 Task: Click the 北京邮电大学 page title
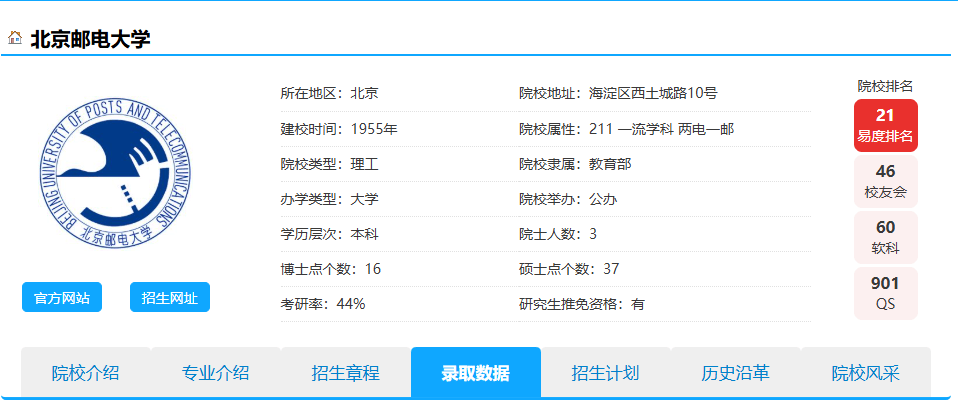(x=90, y=39)
